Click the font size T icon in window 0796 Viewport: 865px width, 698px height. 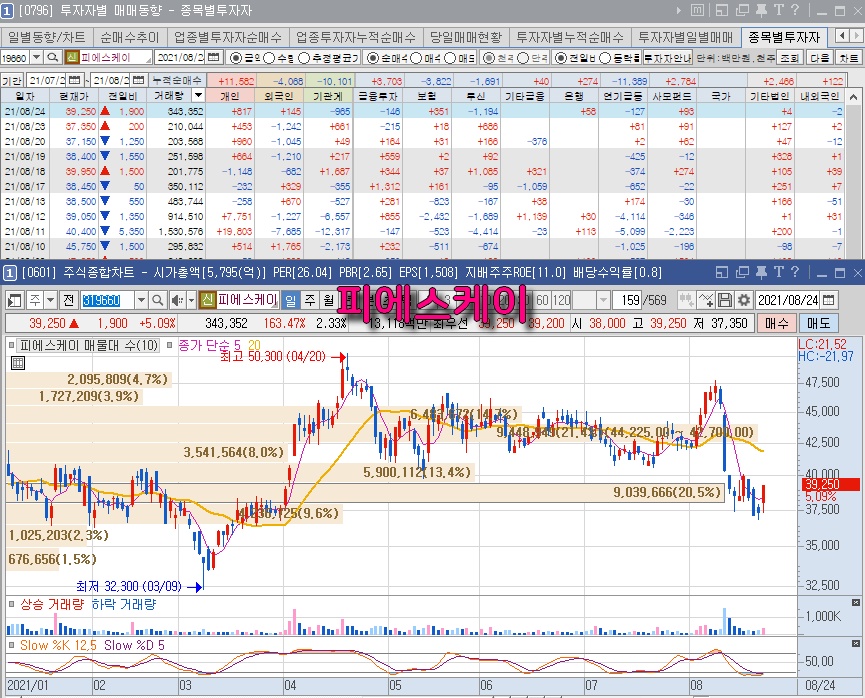(x=778, y=10)
